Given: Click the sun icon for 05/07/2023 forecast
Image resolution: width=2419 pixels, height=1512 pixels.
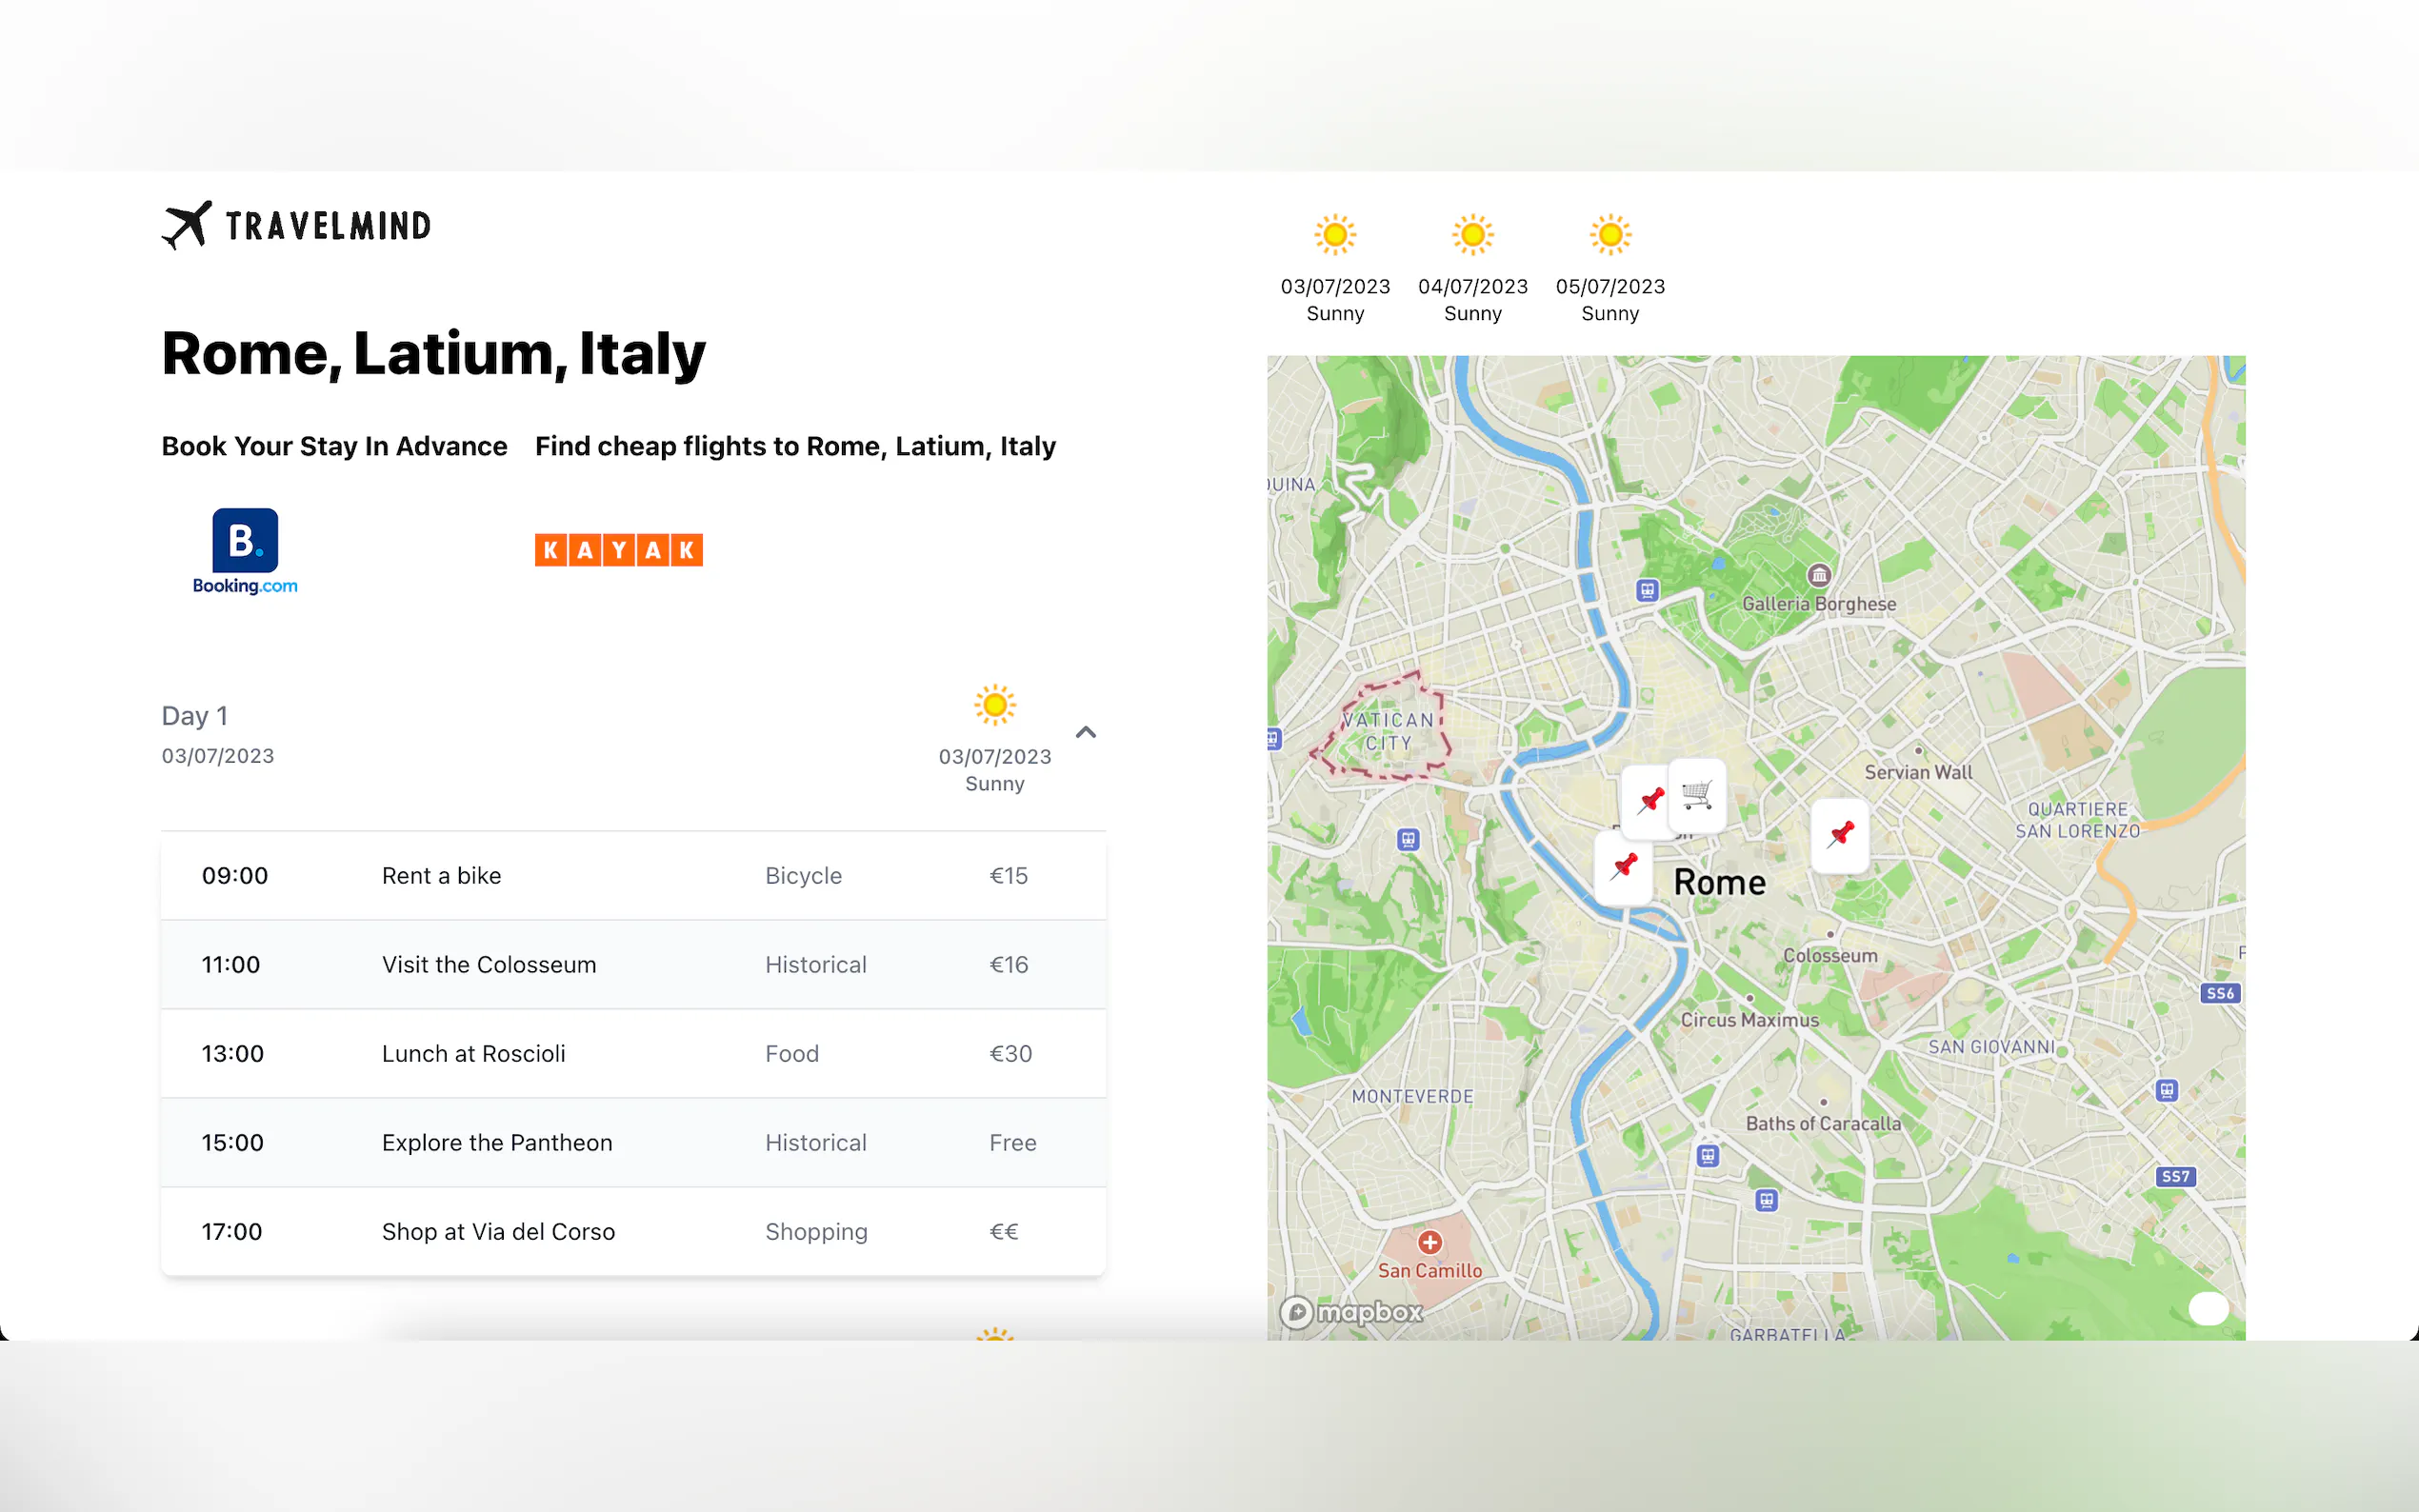Looking at the screenshot, I should (x=1609, y=235).
